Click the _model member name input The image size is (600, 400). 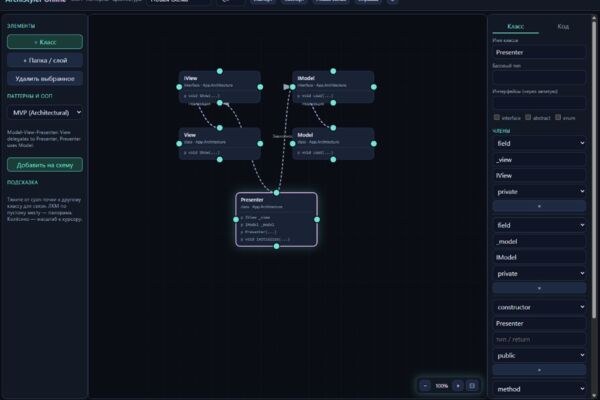coord(539,241)
